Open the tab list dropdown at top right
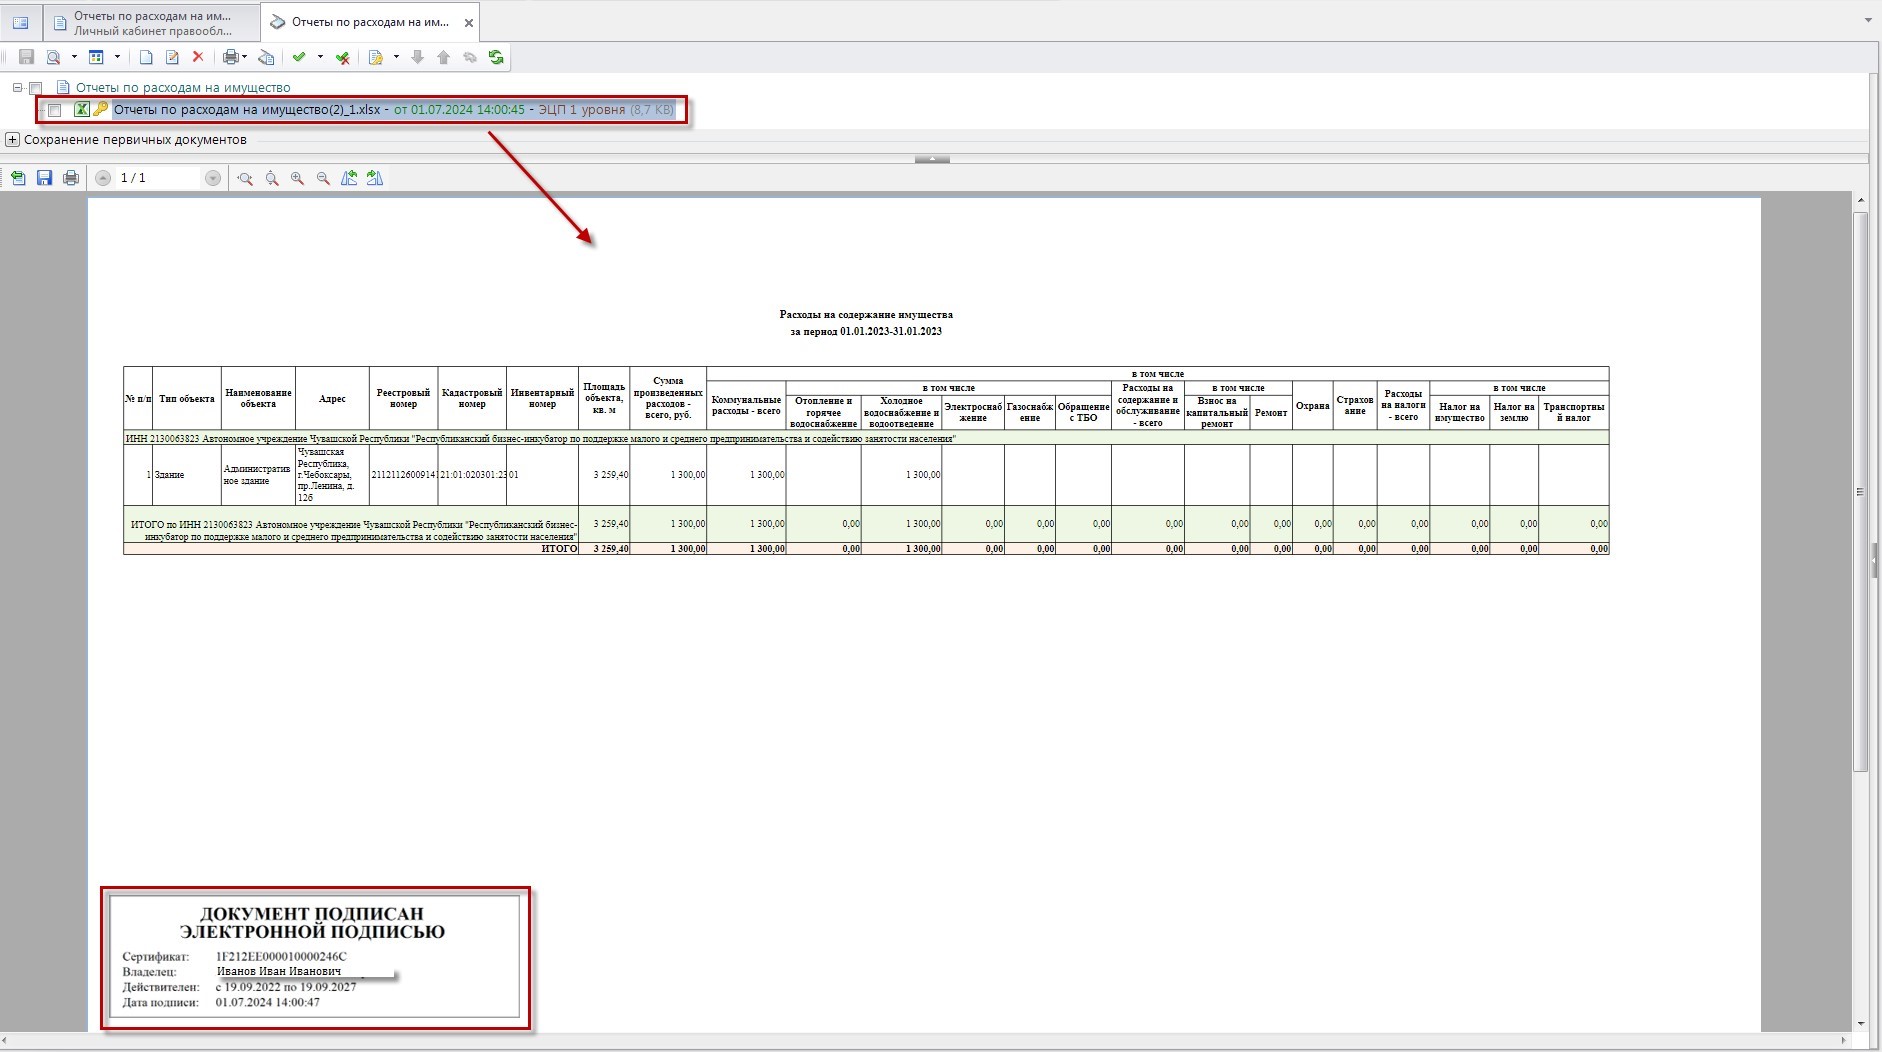This screenshot has height=1052, width=1882. 1868,20
